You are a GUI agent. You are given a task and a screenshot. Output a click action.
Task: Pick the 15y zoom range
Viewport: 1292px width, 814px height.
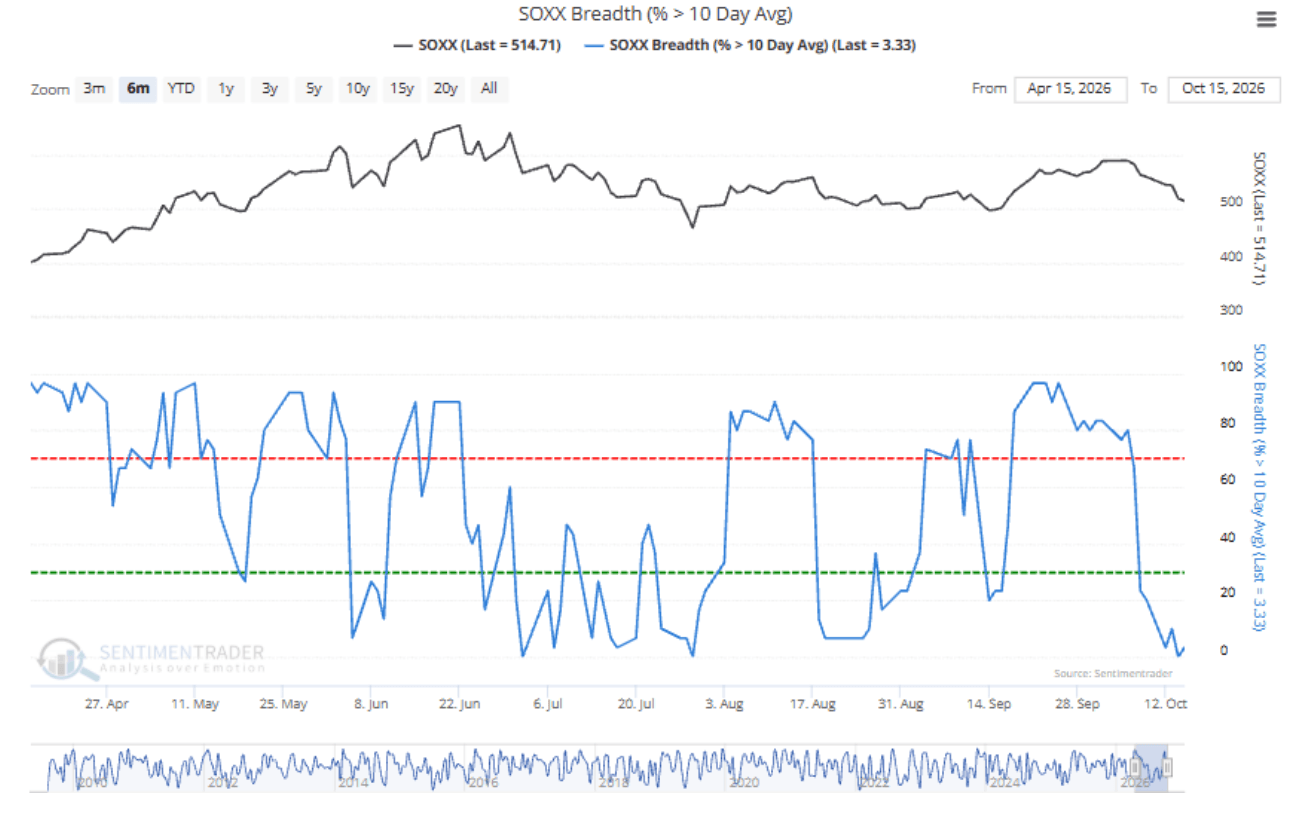[401, 89]
